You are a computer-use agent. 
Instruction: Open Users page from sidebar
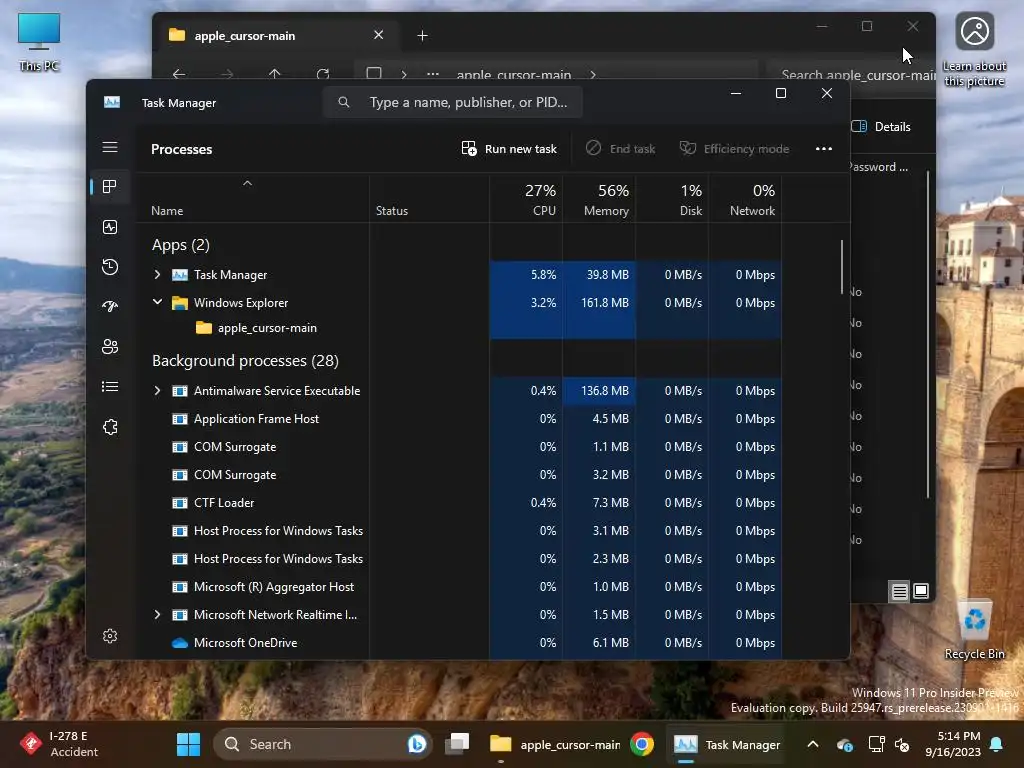pos(110,346)
